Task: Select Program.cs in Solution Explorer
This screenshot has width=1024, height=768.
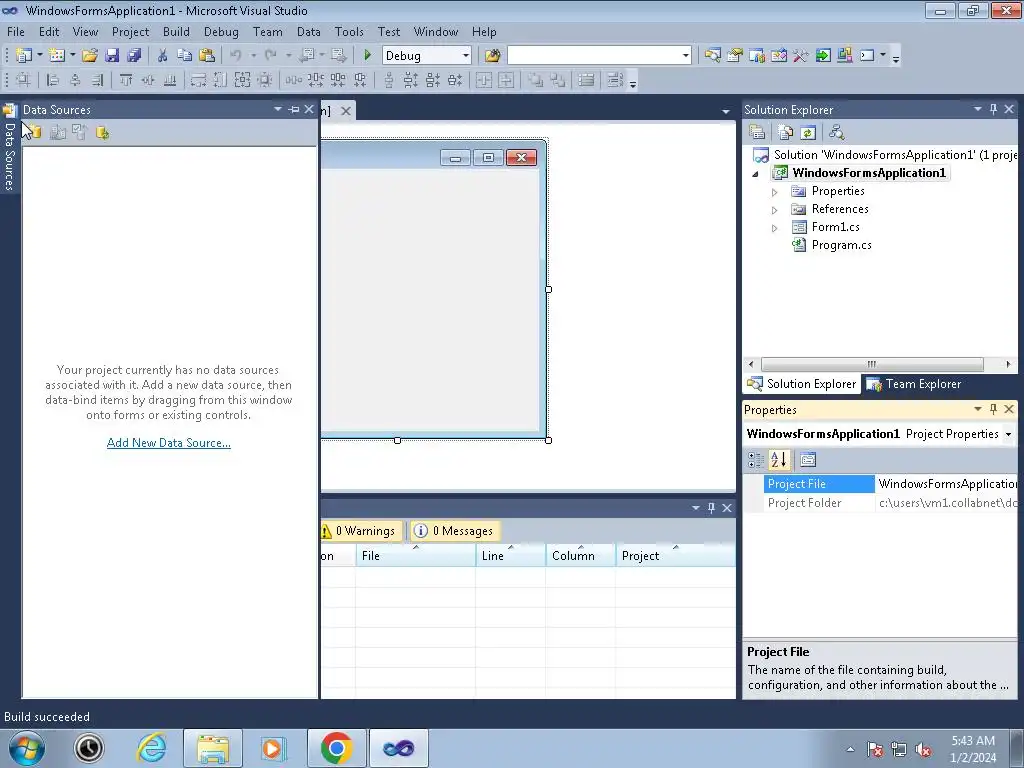Action: click(841, 245)
